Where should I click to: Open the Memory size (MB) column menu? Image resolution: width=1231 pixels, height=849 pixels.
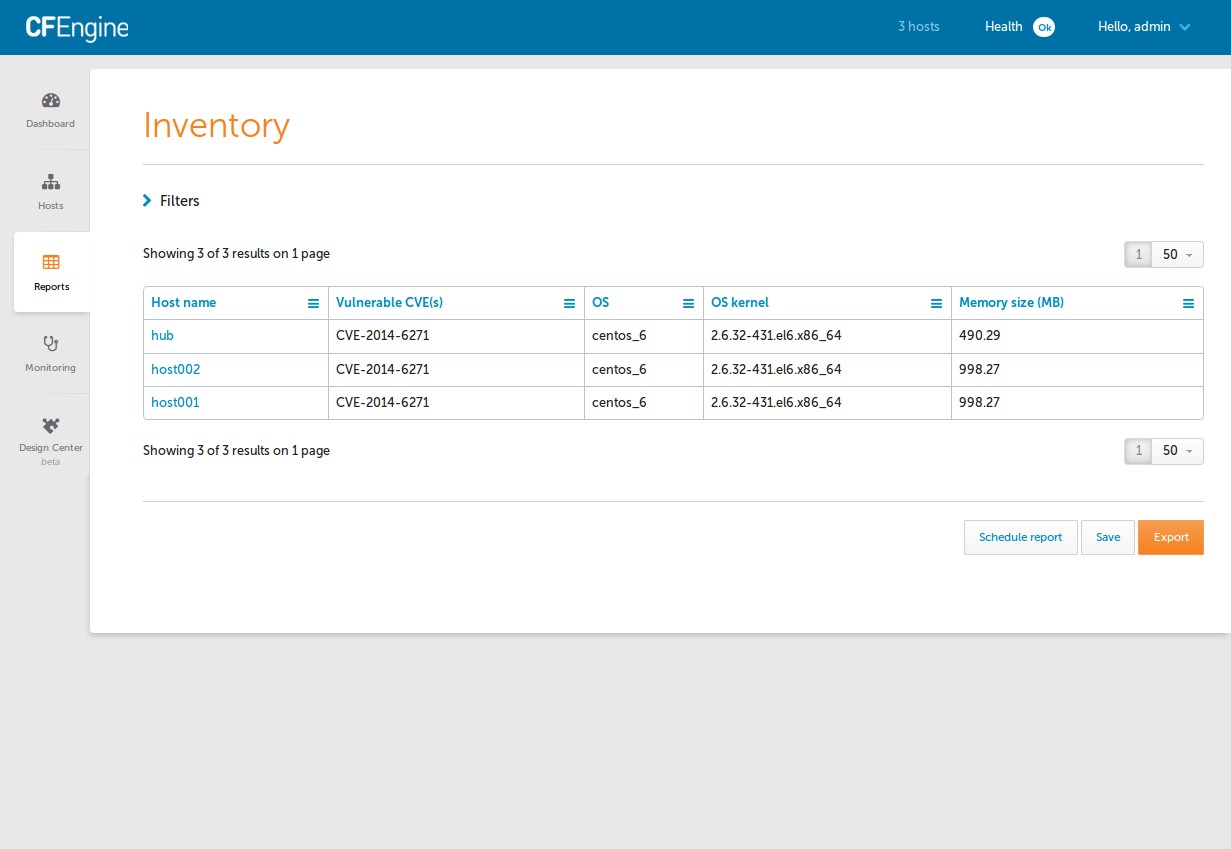click(1188, 303)
